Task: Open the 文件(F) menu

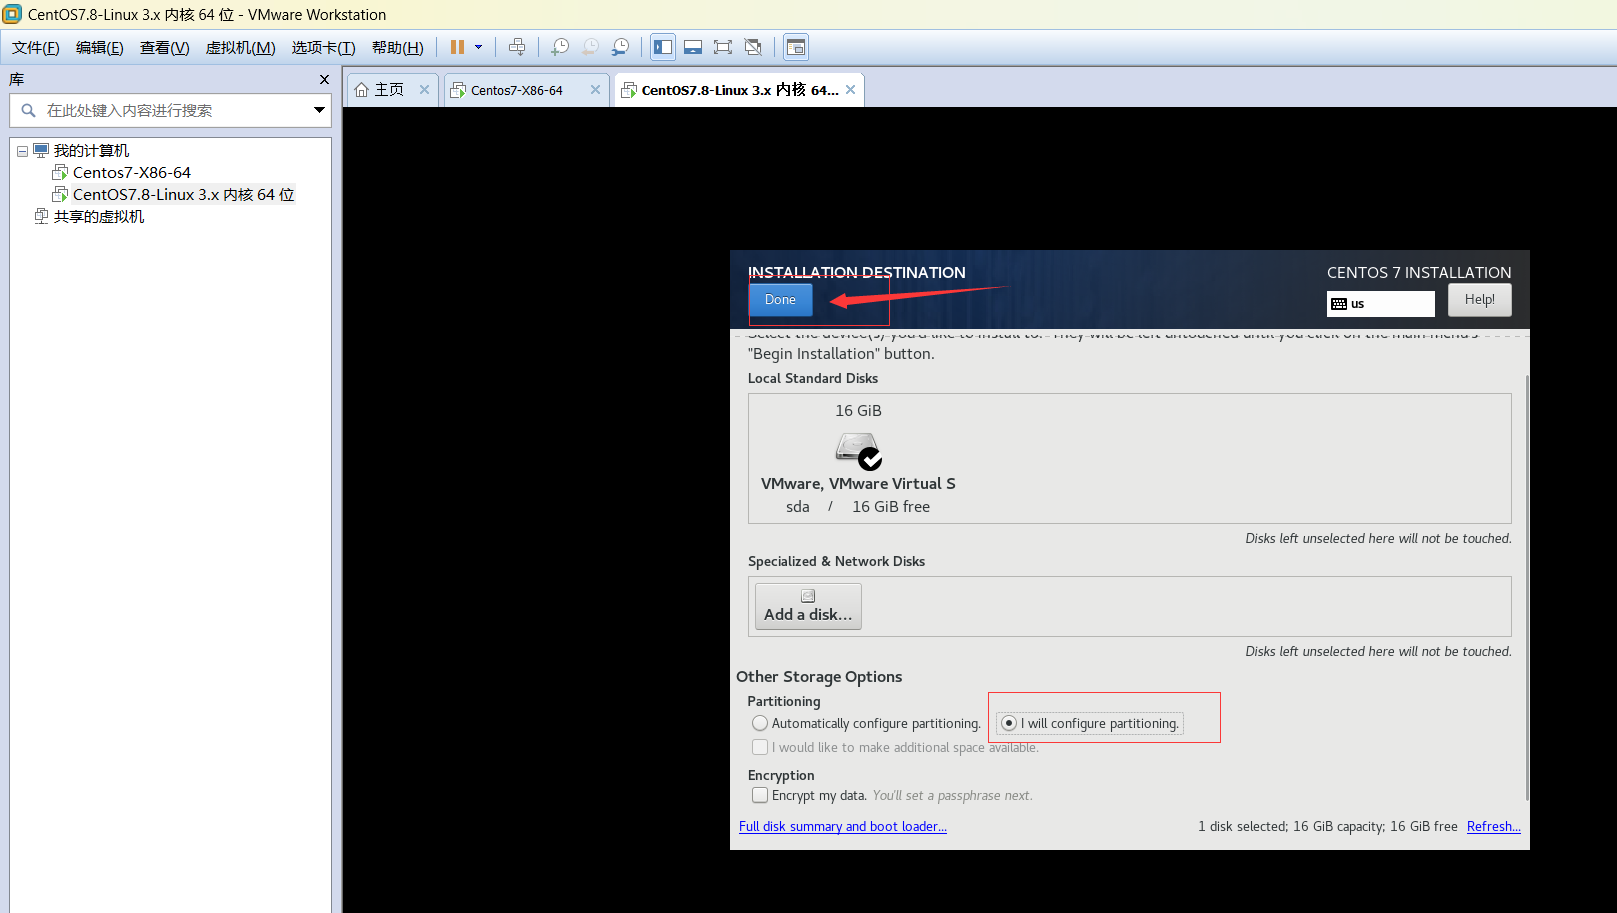Action: pyautogui.click(x=36, y=48)
